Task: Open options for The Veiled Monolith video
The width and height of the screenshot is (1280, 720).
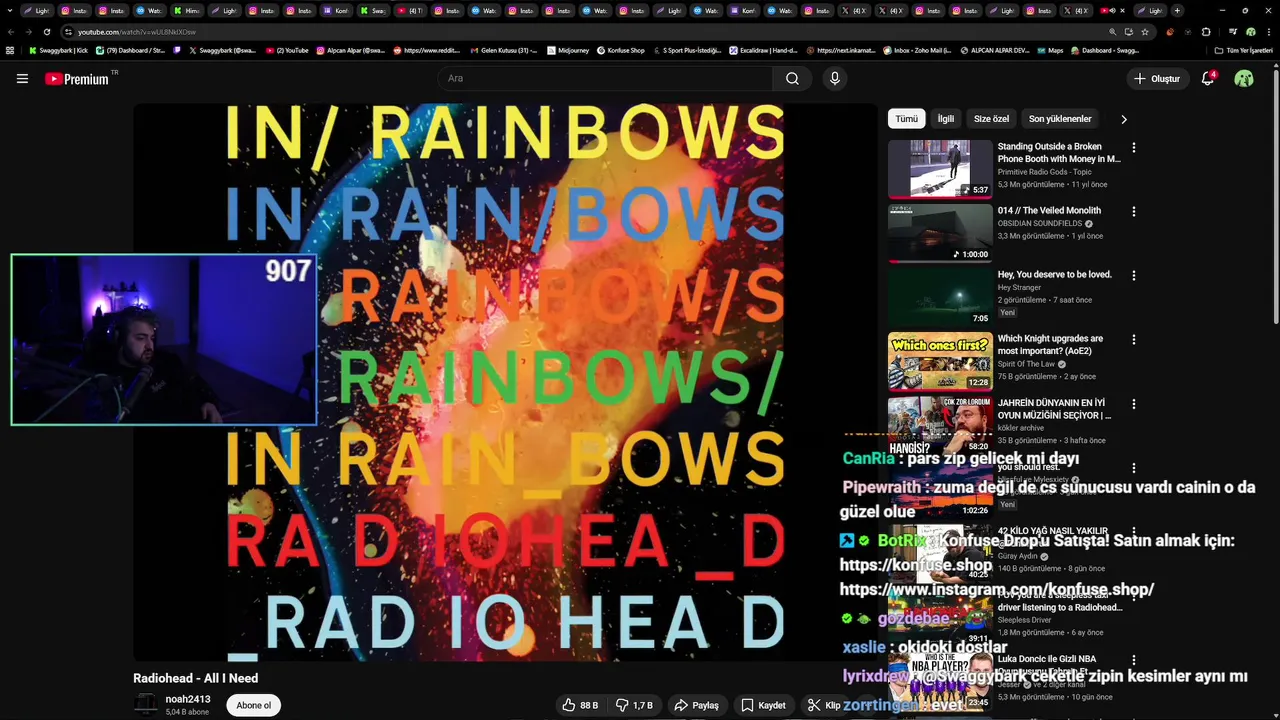Action: [1133, 212]
